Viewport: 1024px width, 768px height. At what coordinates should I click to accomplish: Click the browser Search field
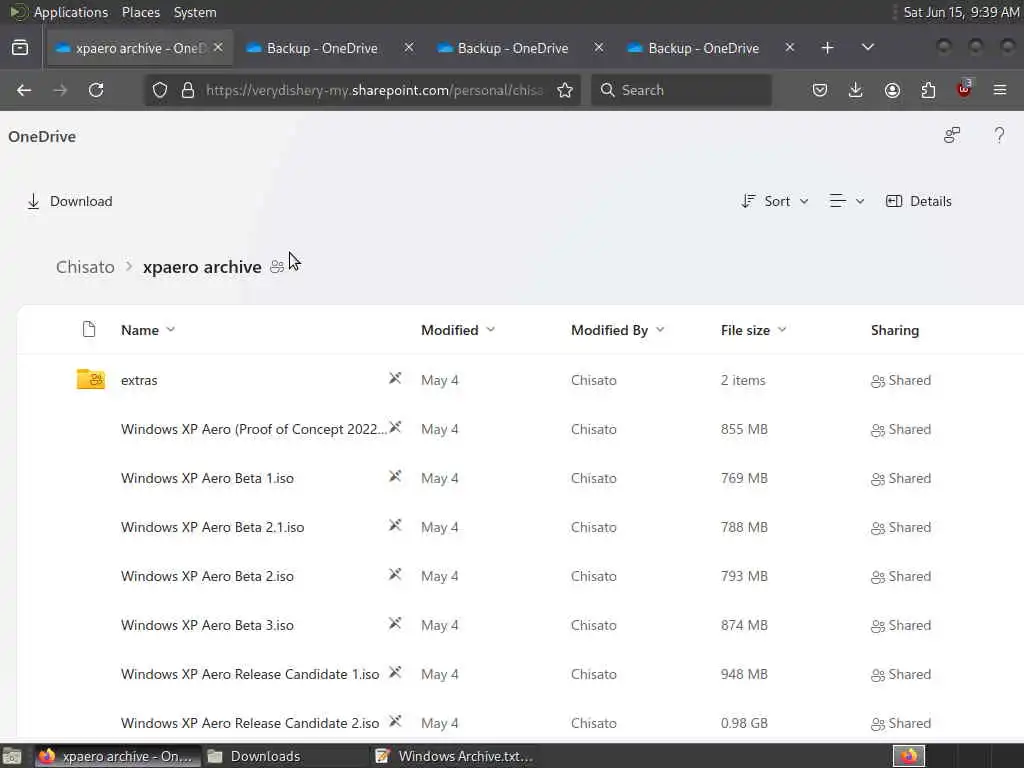pos(682,90)
